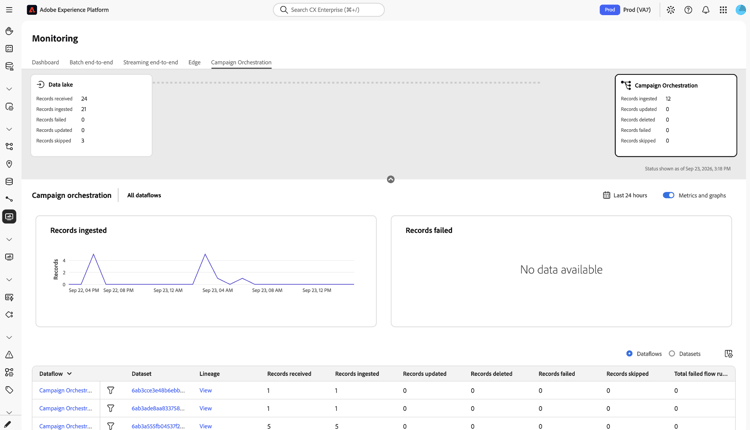
Task: Expand the sidebar chevron above workflow nodes icon
Action: [9, 129]
